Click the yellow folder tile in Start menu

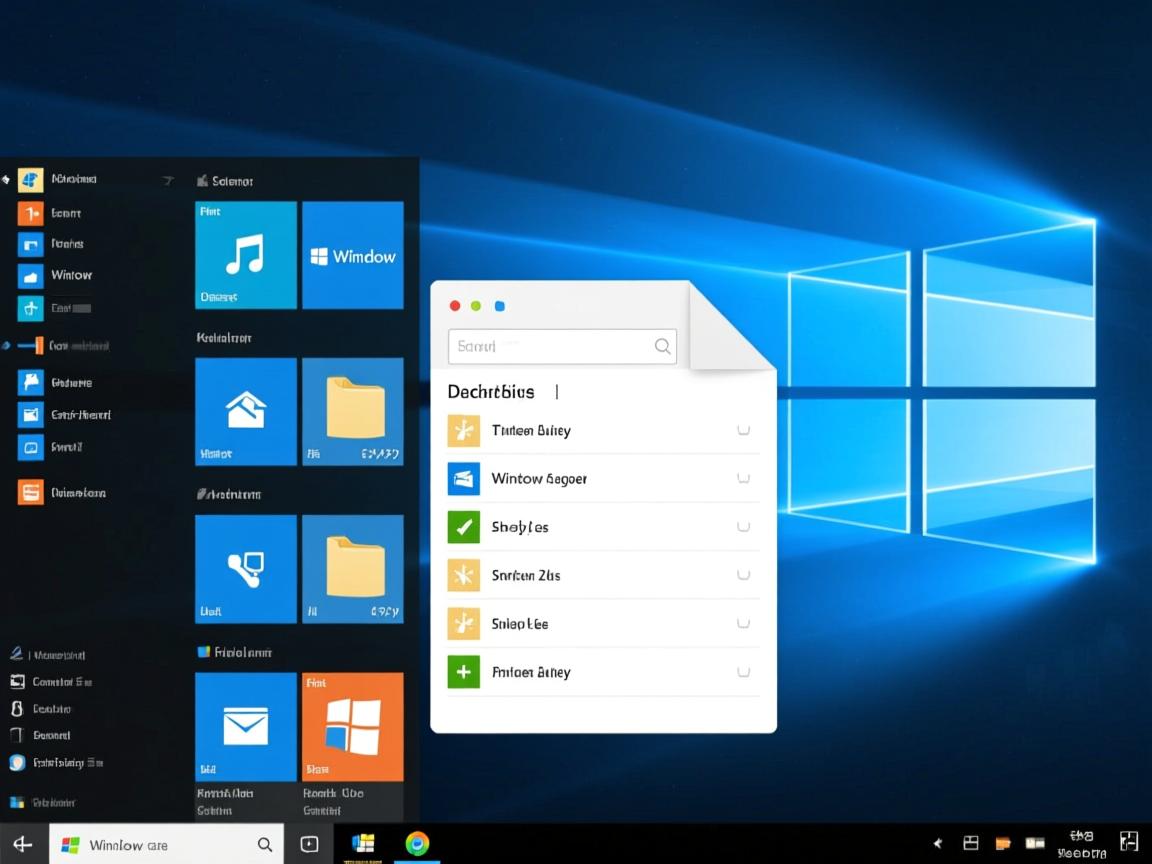tap(352, 411)
